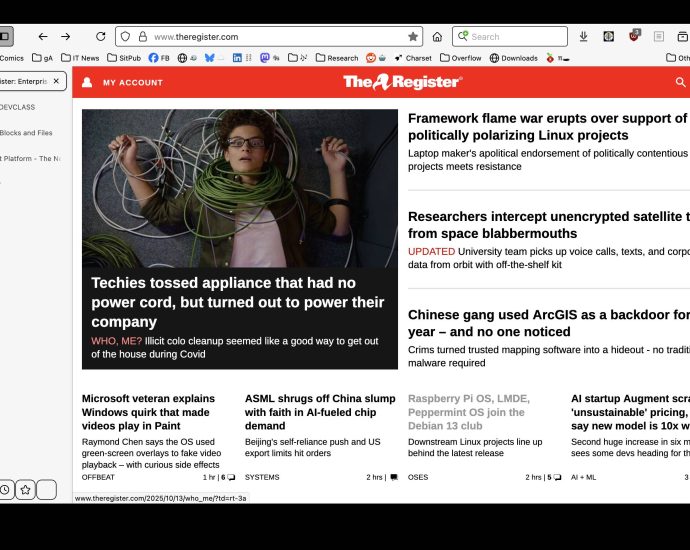Open The Register site search magnifier

[x=680, y=82]
